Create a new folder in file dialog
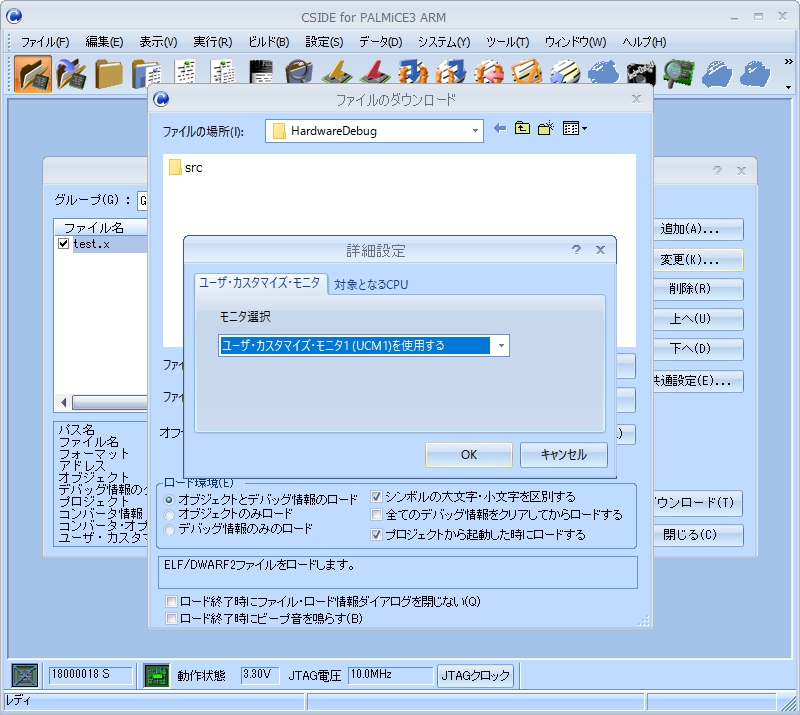This screenshot has width=800, height=715. [x=545, y=128]
